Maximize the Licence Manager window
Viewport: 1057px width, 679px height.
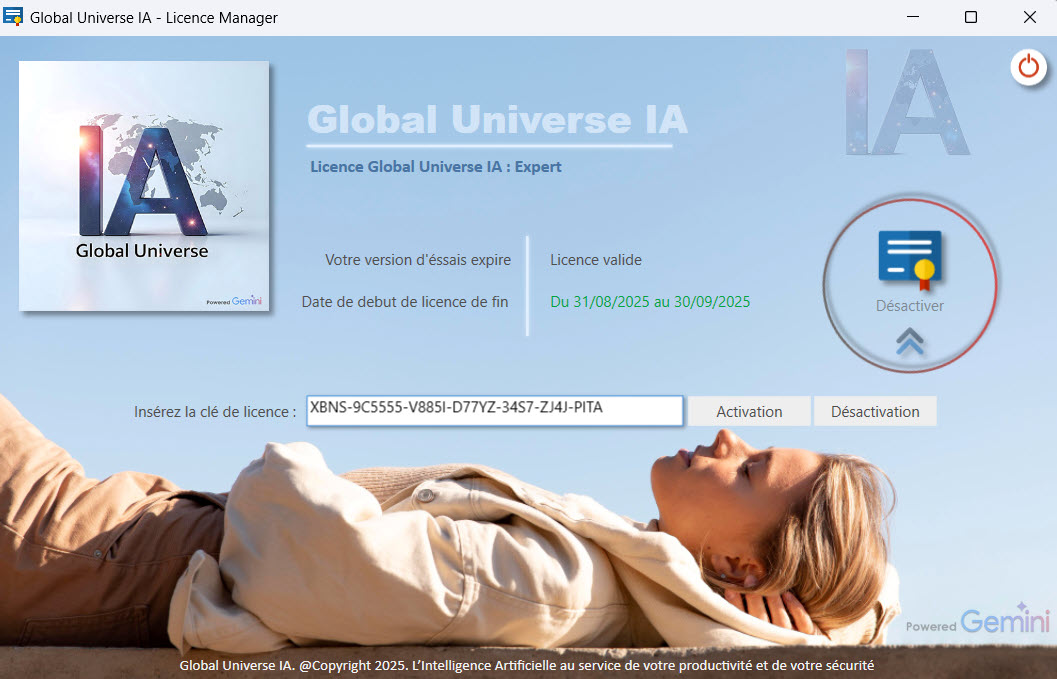[970, 17]
